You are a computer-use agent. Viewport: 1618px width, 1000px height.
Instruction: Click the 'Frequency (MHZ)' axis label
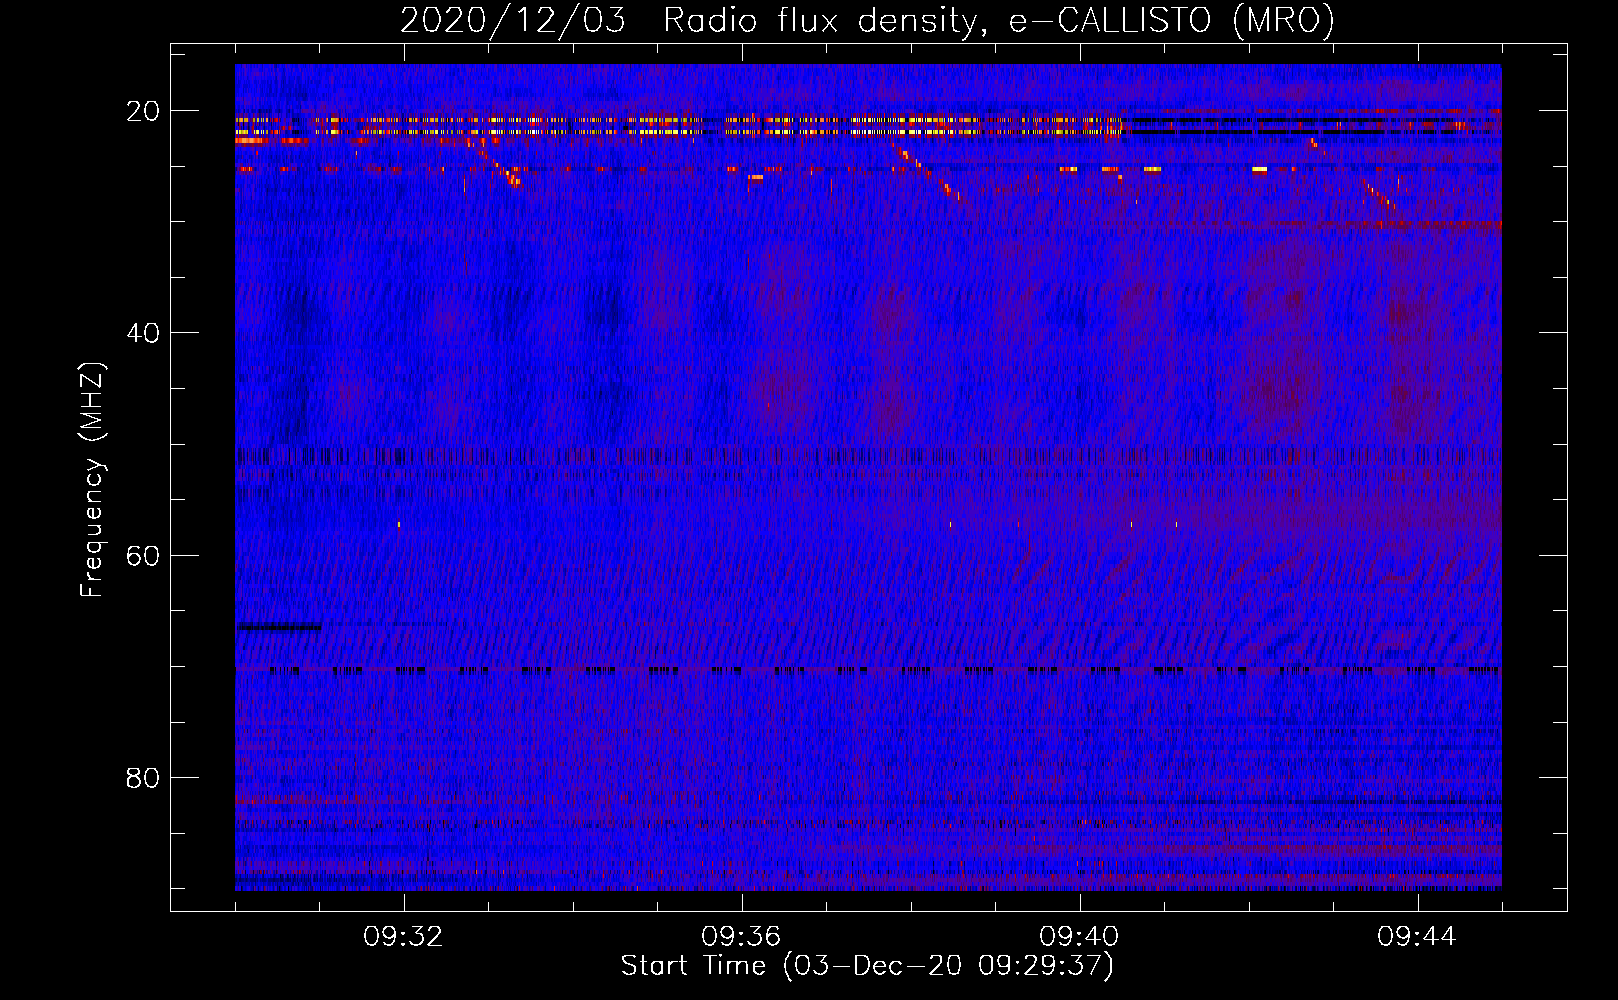coord(92,480)
